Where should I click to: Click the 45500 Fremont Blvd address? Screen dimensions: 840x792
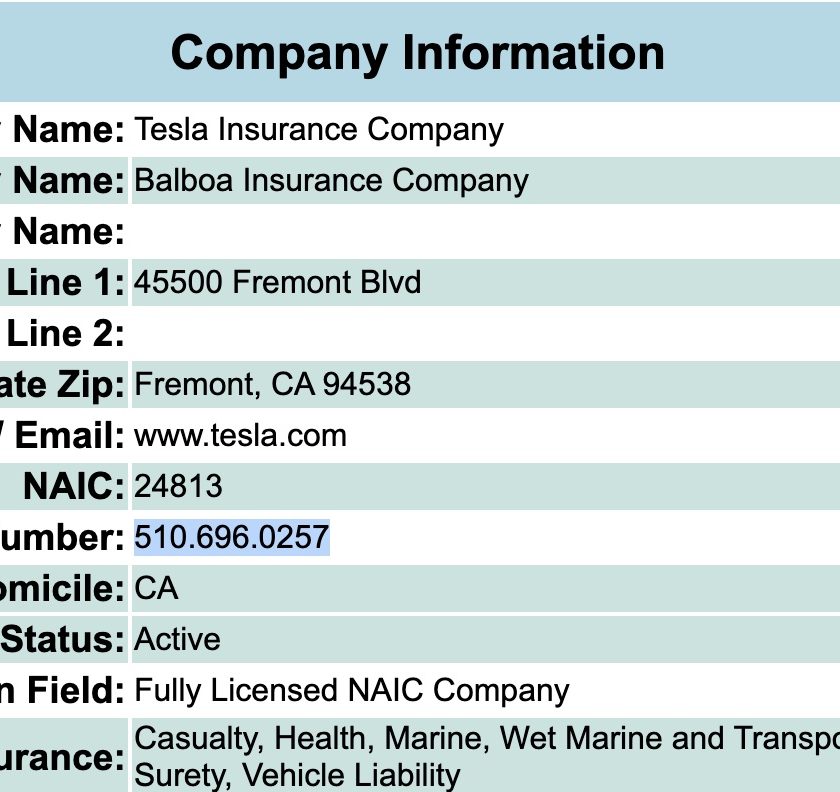tap(278, 282)
